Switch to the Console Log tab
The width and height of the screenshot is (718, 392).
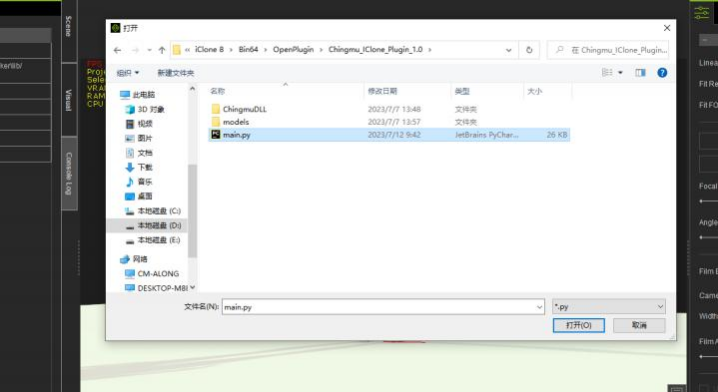pyautogui.click(x=69, y=173)
